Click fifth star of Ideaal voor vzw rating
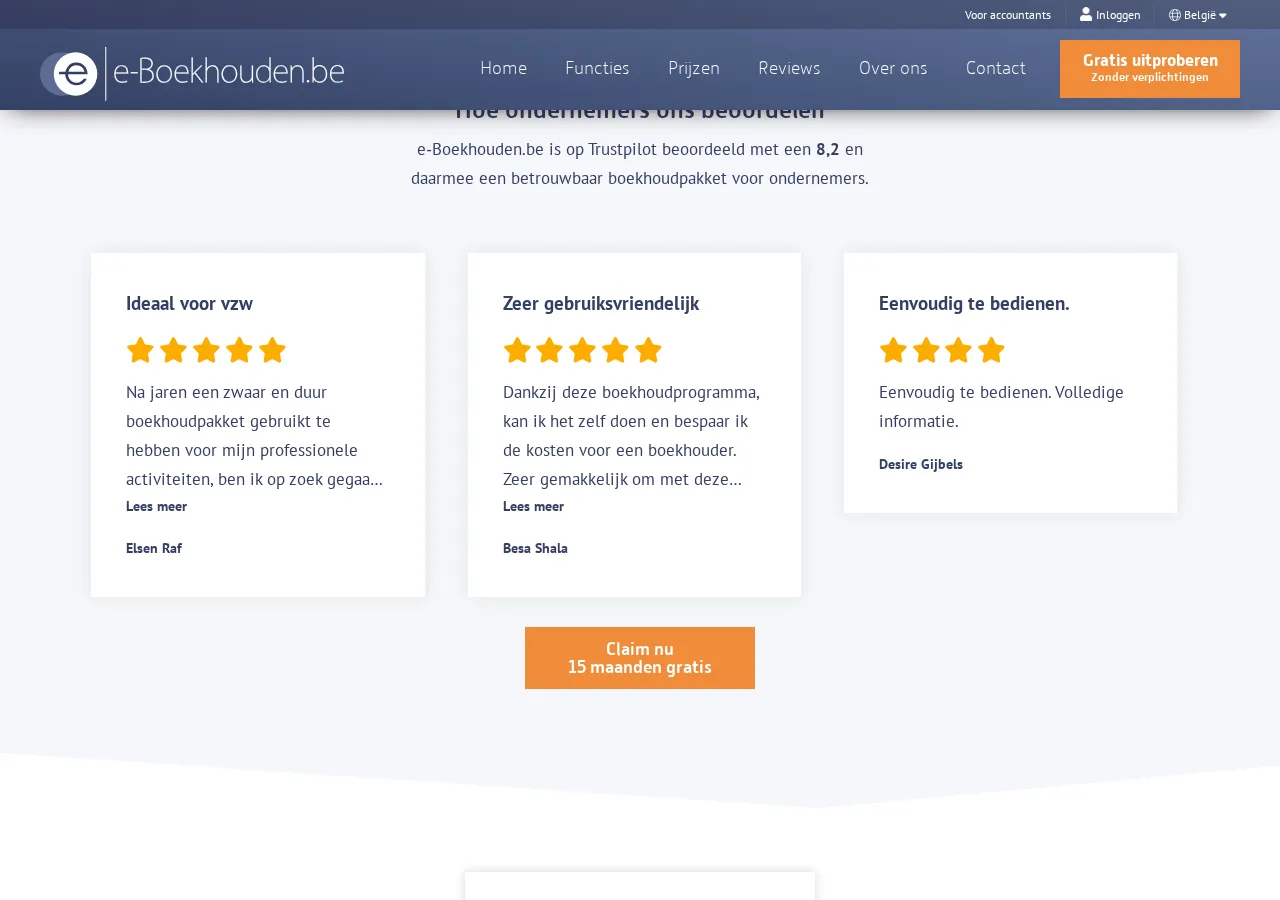The height and width of the screenshot is (900, 1280). pos(272,350)
